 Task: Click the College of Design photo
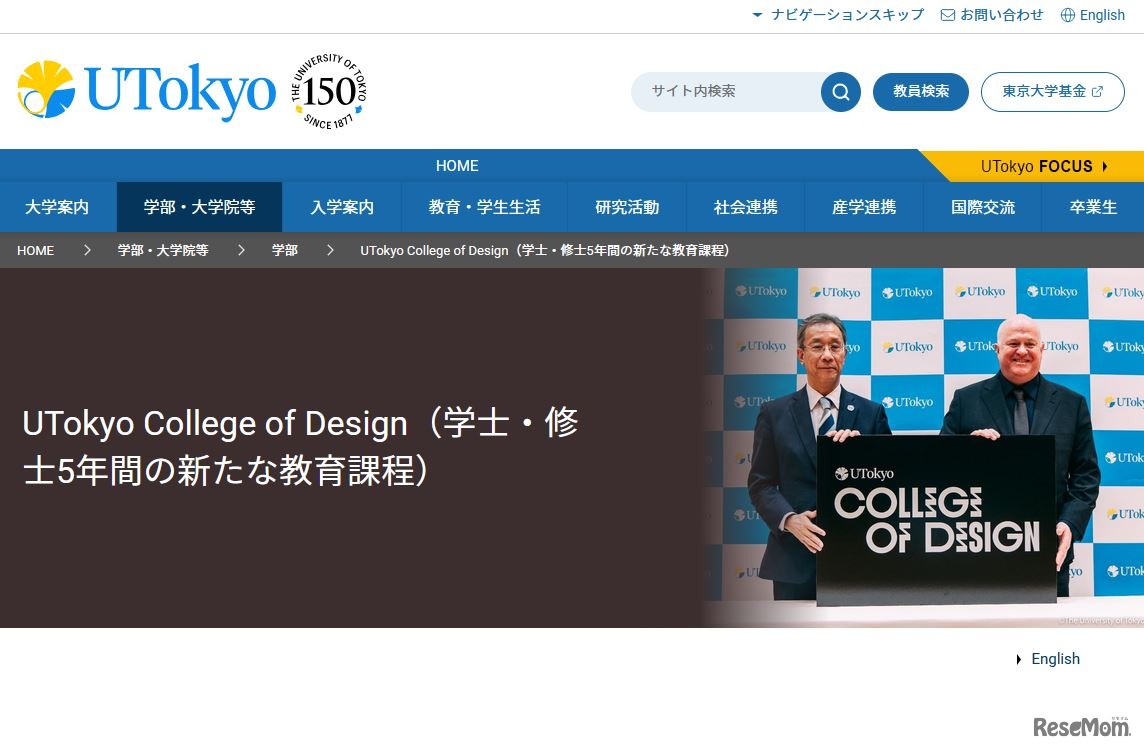925,447
